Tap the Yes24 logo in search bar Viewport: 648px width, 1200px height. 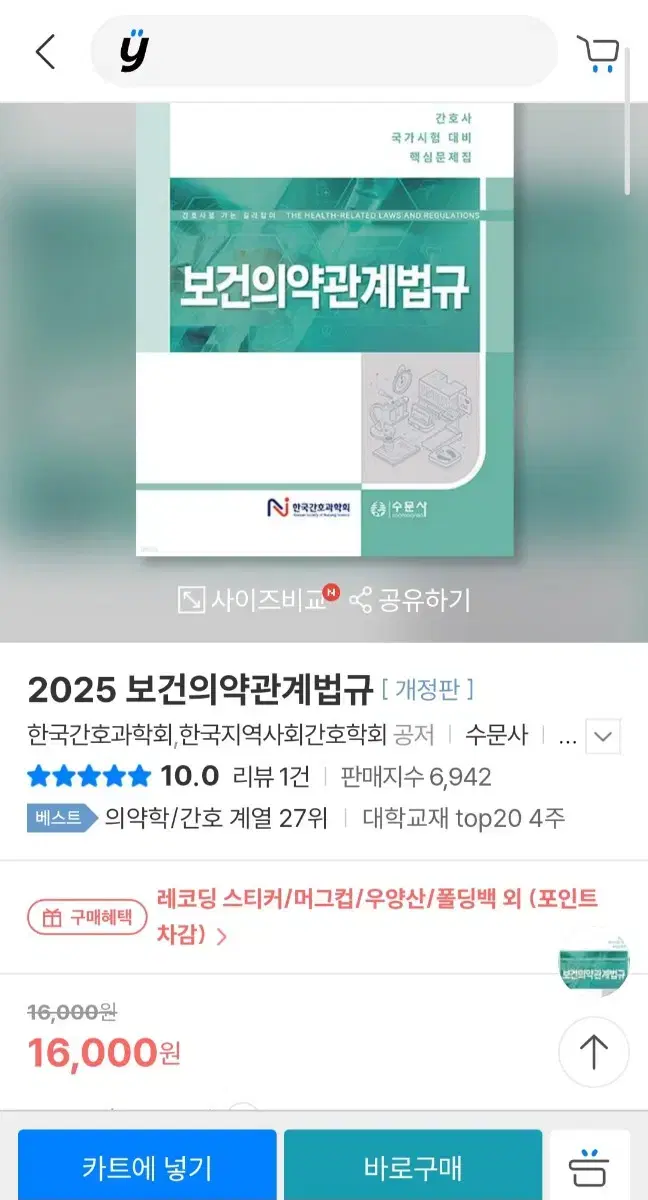coord(133,51)
